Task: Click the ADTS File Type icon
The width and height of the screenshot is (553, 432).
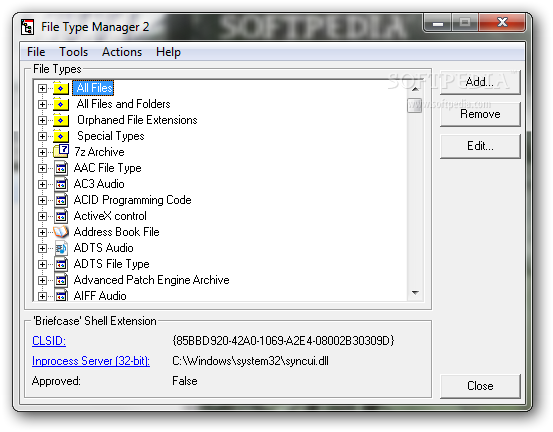Action: pyautogui.click(x=61, y=264)
